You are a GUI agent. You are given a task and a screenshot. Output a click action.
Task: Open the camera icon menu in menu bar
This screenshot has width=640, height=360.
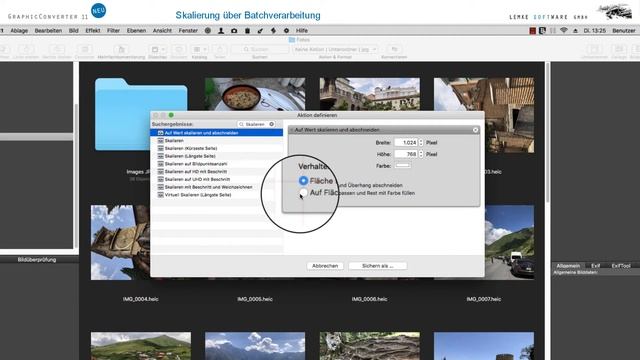click(x=234, y=31)
